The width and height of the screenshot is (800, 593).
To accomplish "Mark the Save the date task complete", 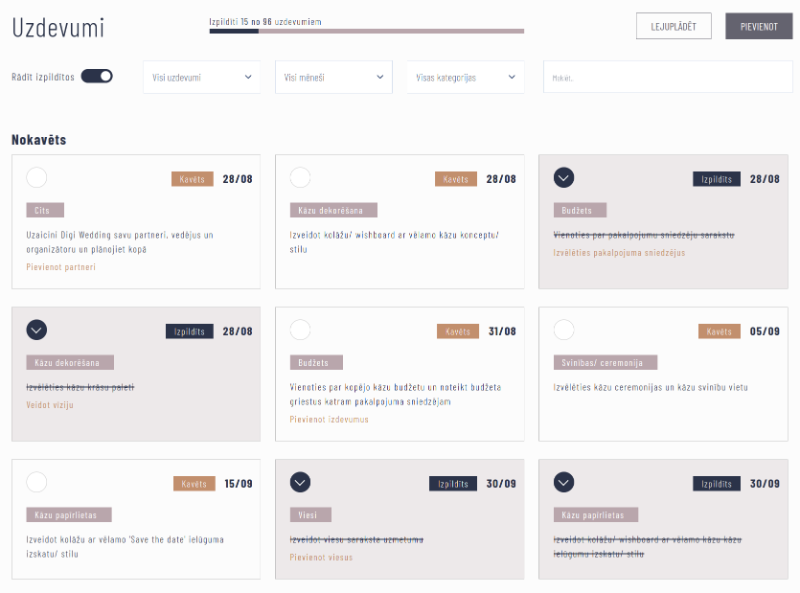I will [37, 483].
